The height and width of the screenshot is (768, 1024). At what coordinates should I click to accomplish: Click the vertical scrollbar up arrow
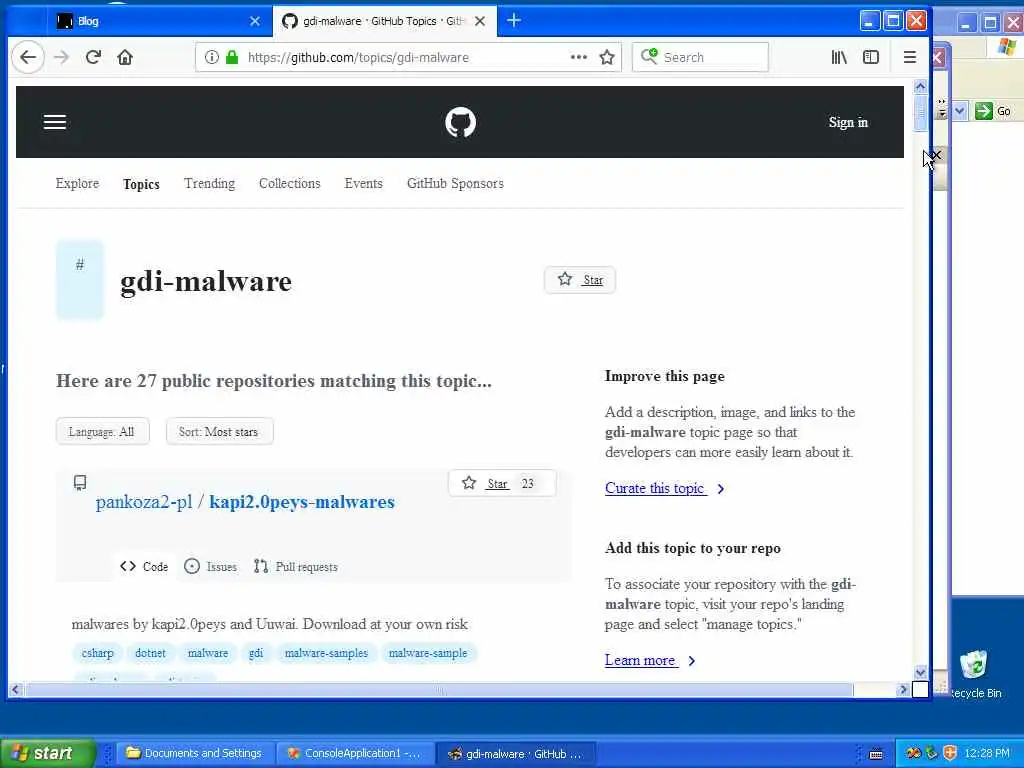pyautogui.click(x=920, y=86)
